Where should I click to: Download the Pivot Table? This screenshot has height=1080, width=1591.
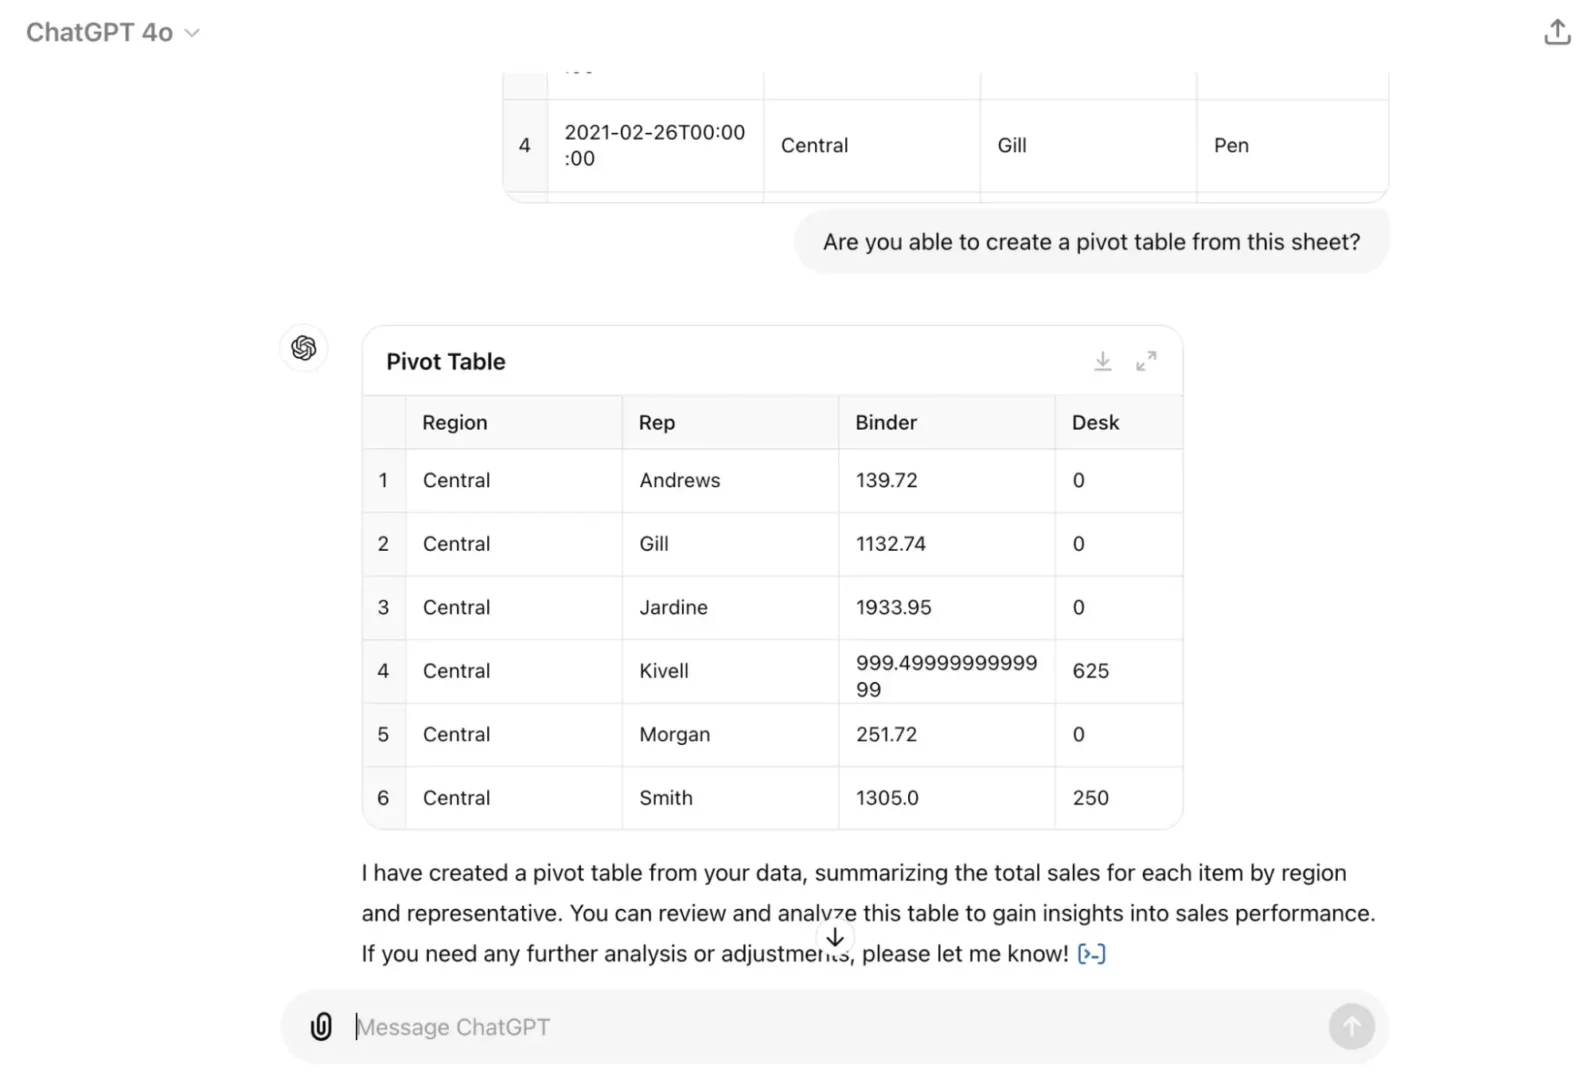1102,361
